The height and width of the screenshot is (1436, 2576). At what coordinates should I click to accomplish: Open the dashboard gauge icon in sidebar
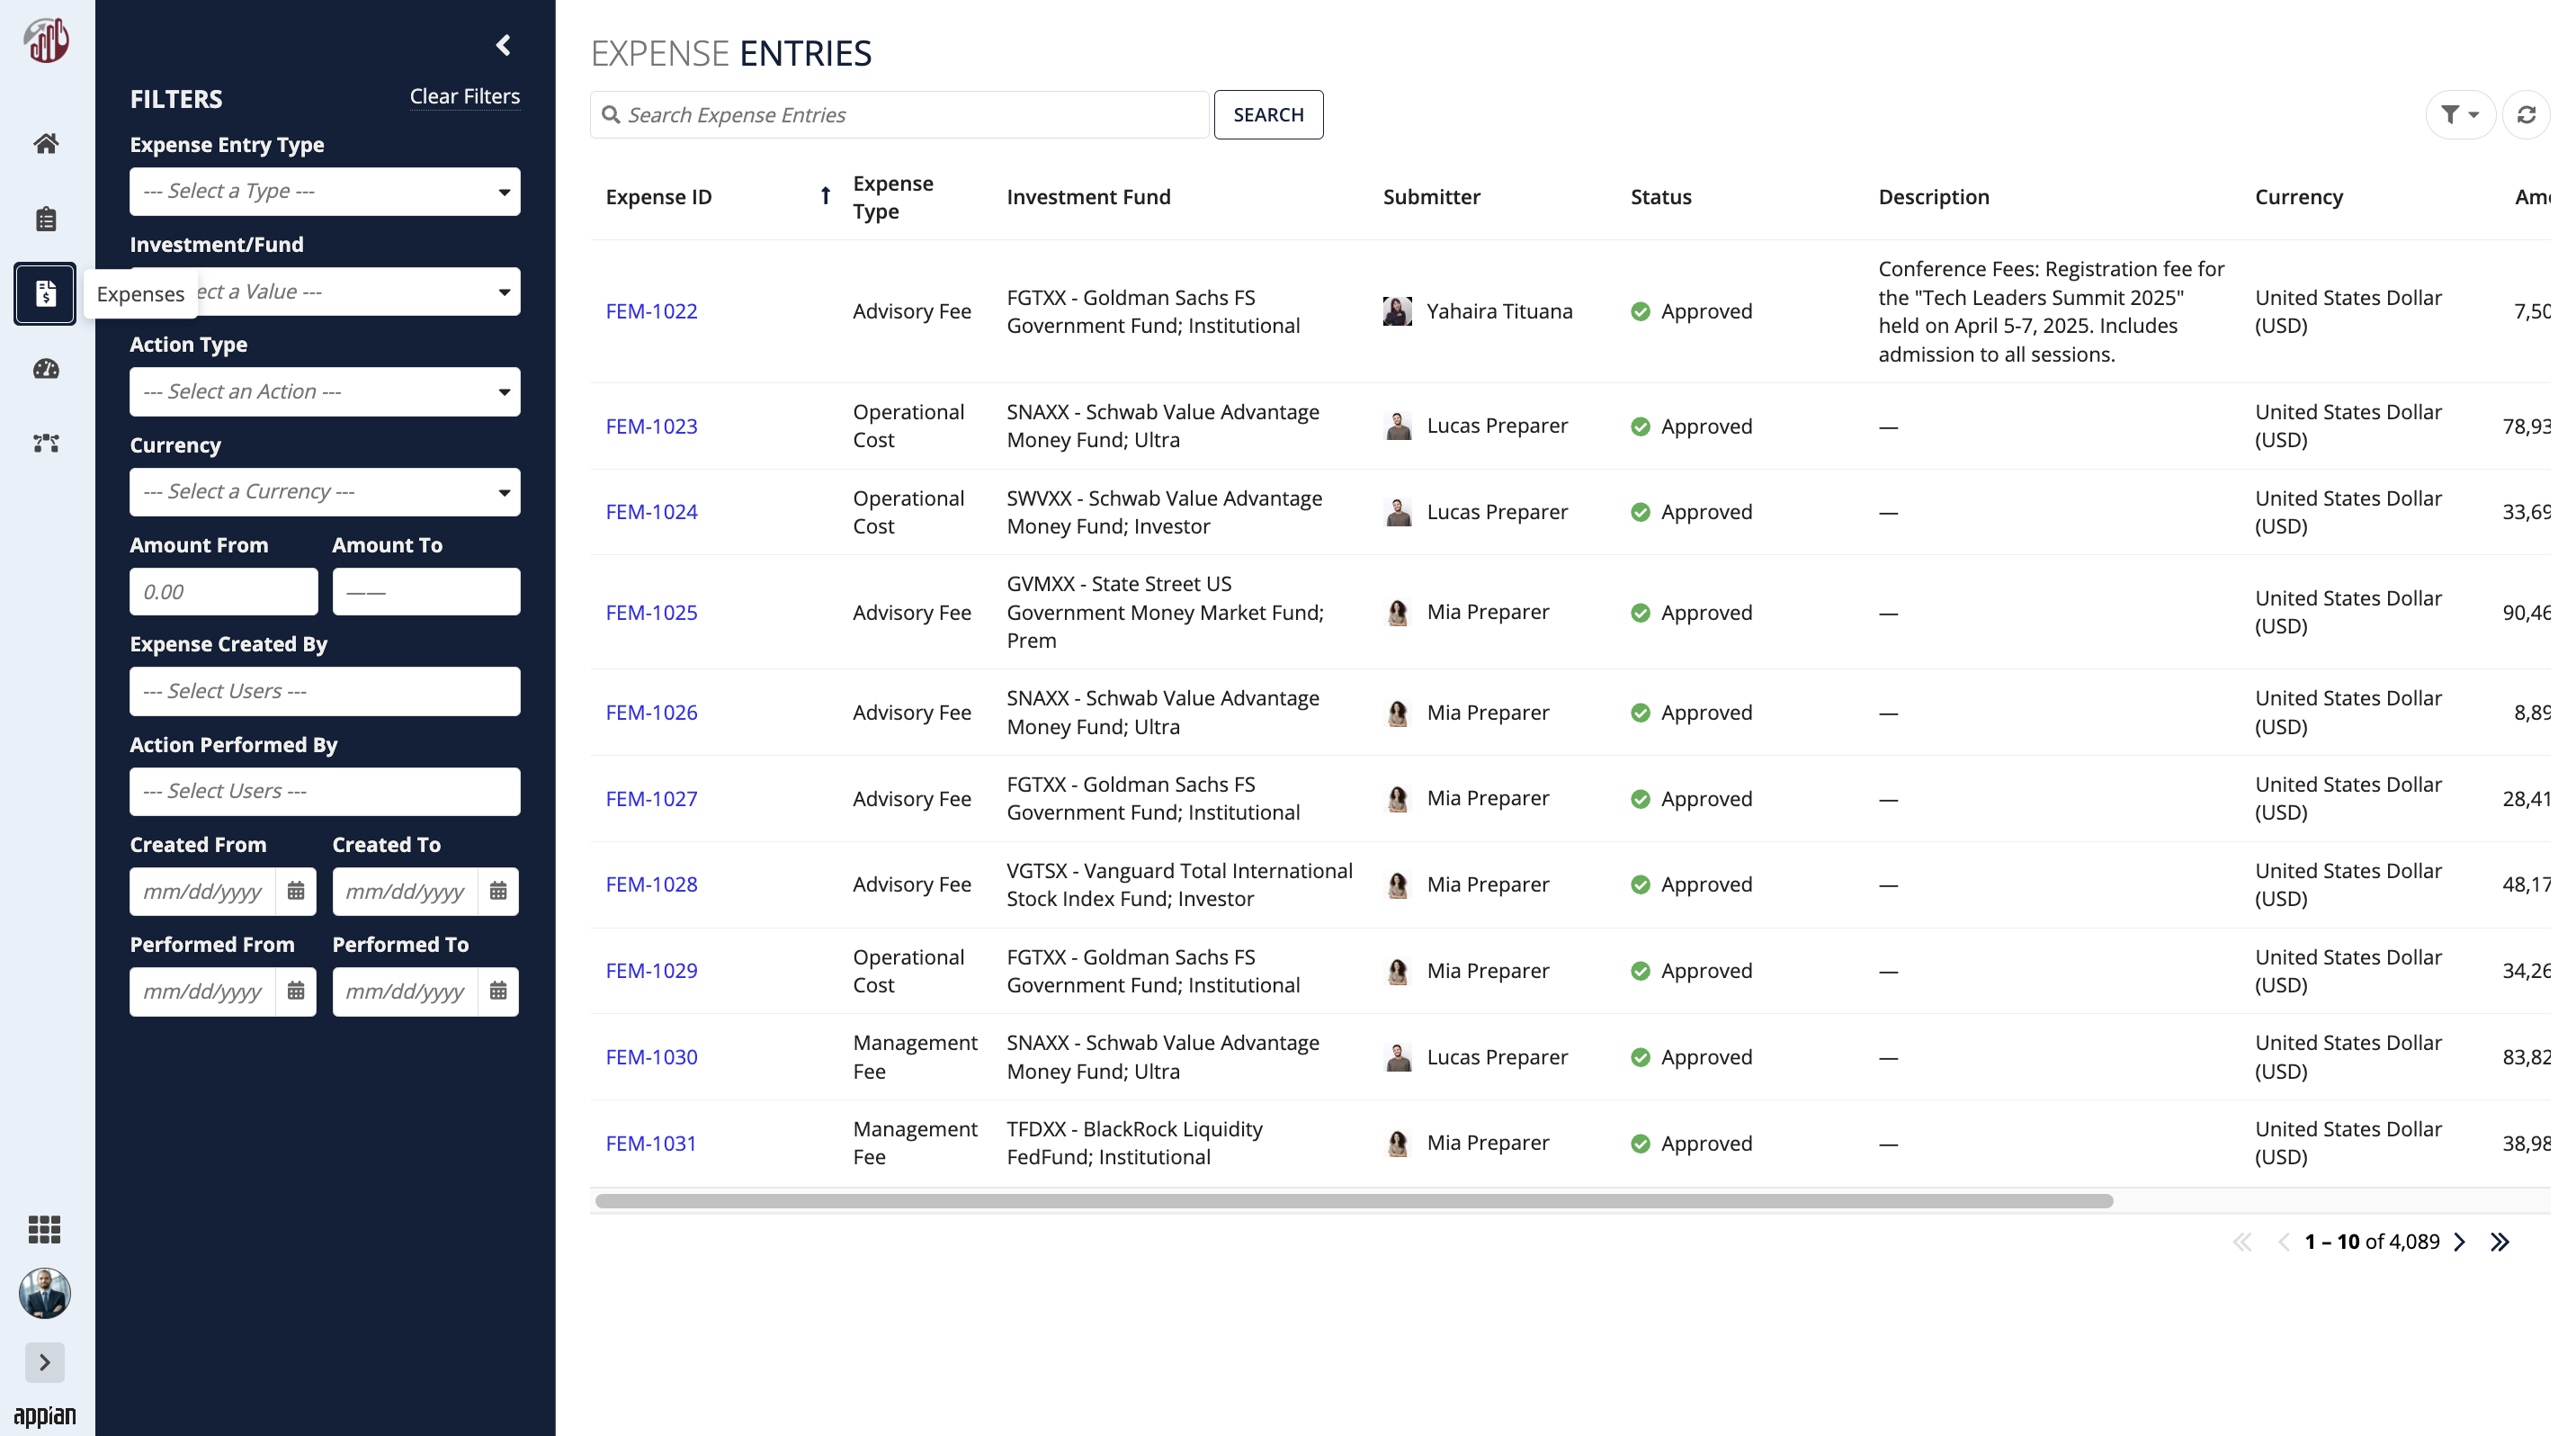point(45,369)
